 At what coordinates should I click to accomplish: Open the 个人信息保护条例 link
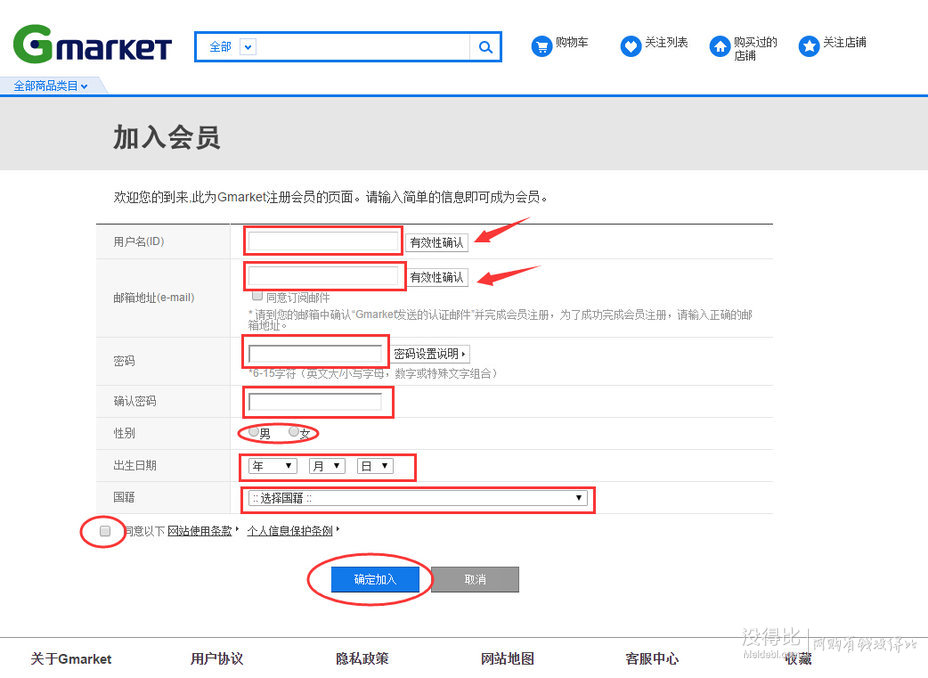click(x=290, y=531)
